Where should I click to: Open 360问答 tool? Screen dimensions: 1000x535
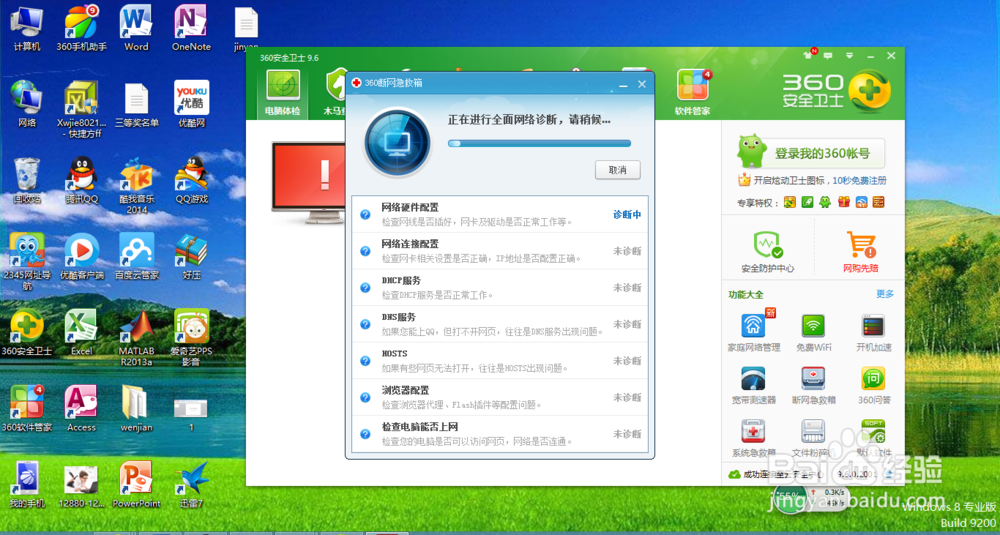click(873, 385)
